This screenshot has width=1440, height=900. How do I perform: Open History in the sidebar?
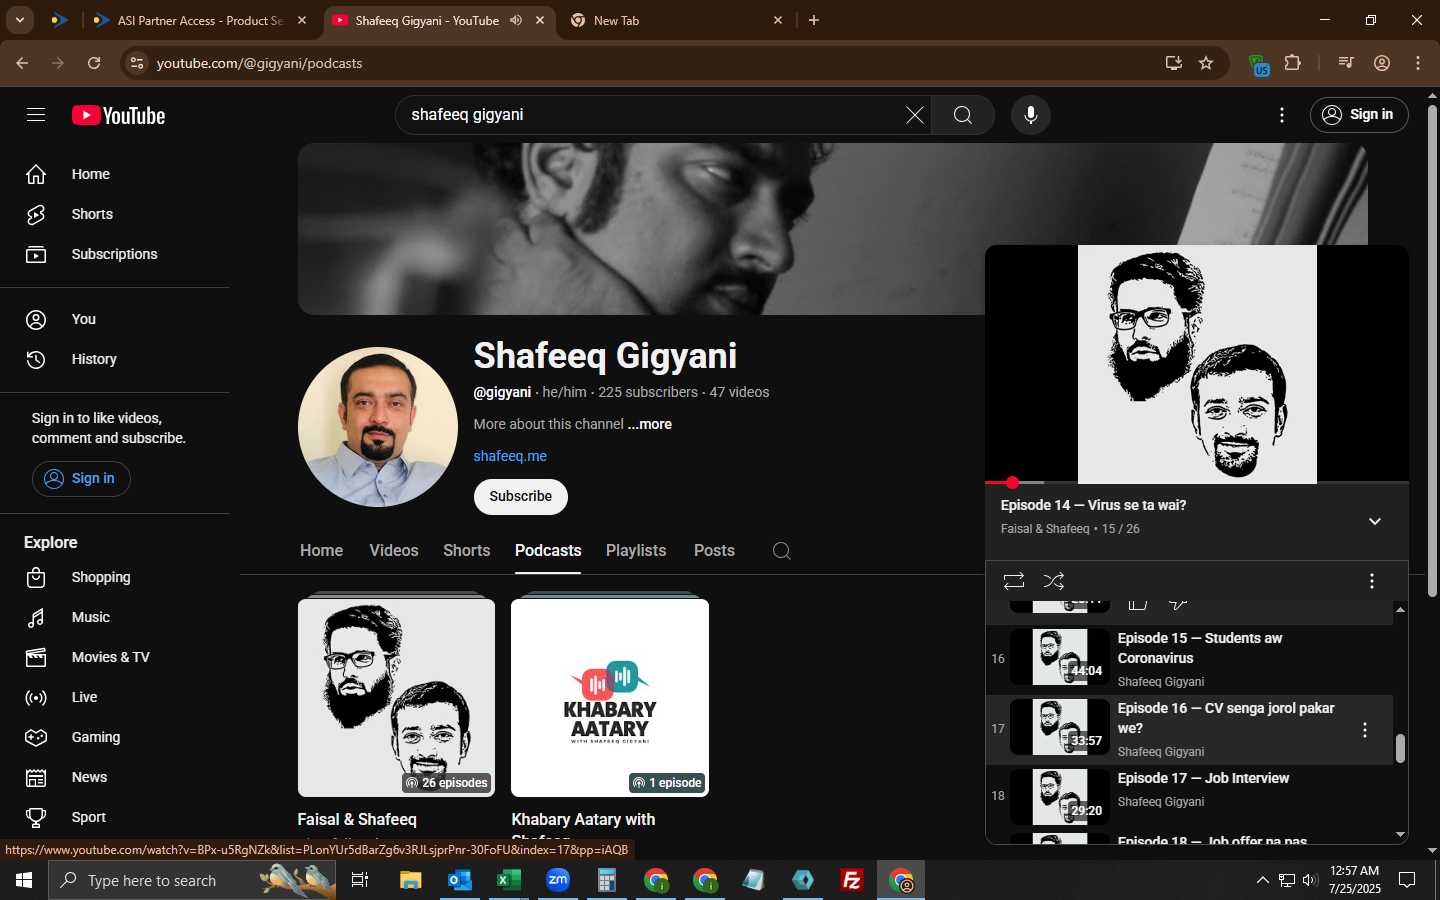coord(115,359)
